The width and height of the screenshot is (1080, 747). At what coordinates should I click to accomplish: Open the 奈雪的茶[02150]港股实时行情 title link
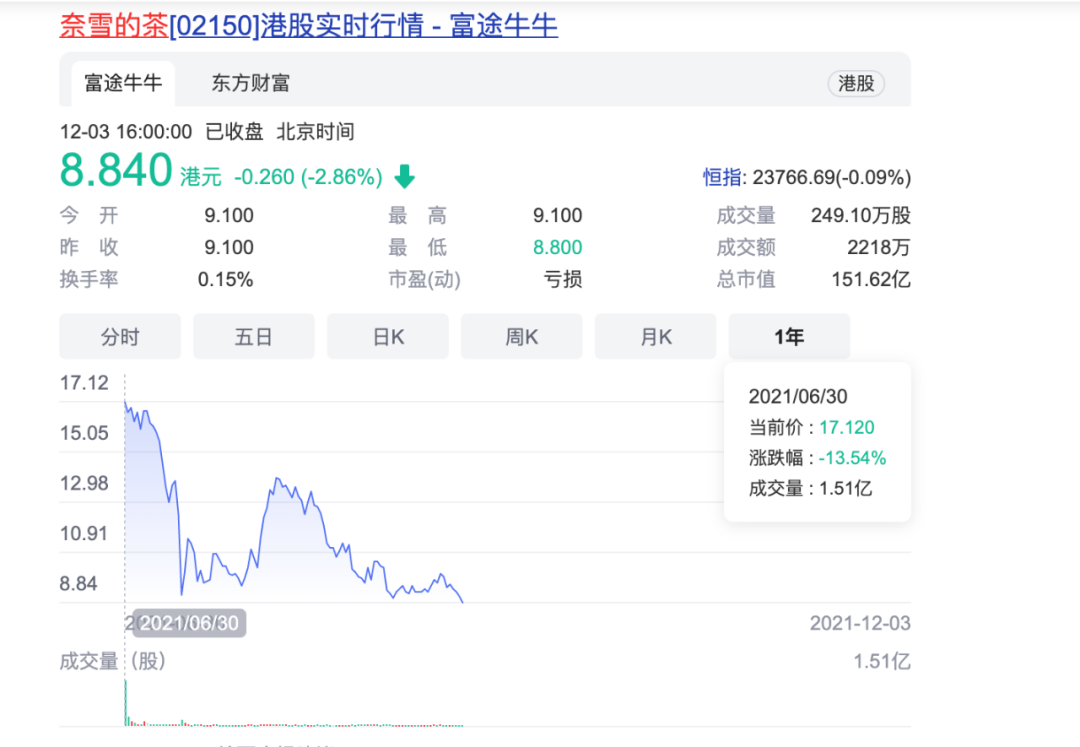(309, 26)
